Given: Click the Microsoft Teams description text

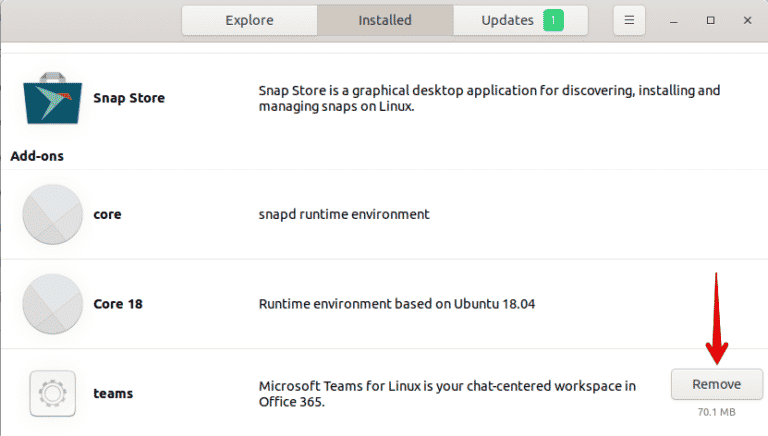Looking at the screenshot, I should (x=447, y=394).
